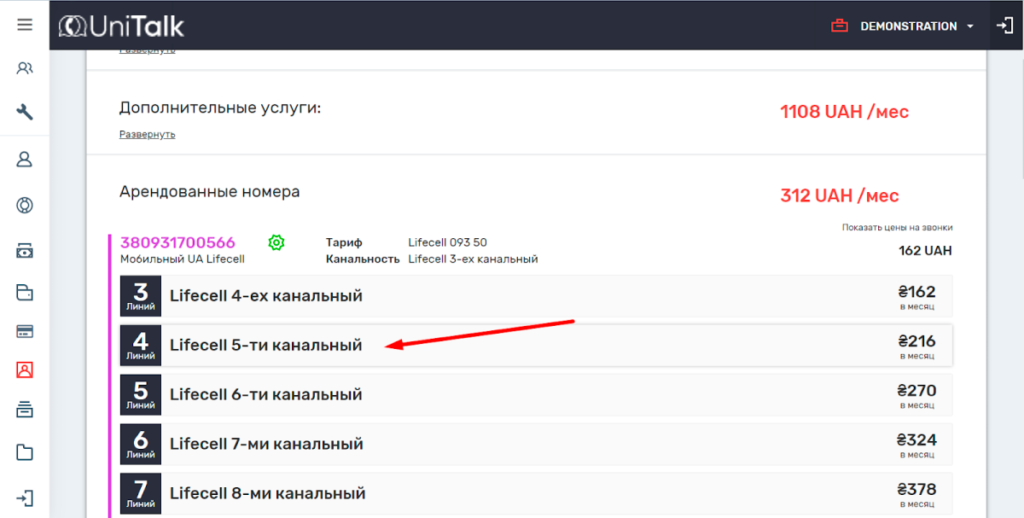Click the single user profile sidebar icon
1024x518 pixels.
coord(25,159)
